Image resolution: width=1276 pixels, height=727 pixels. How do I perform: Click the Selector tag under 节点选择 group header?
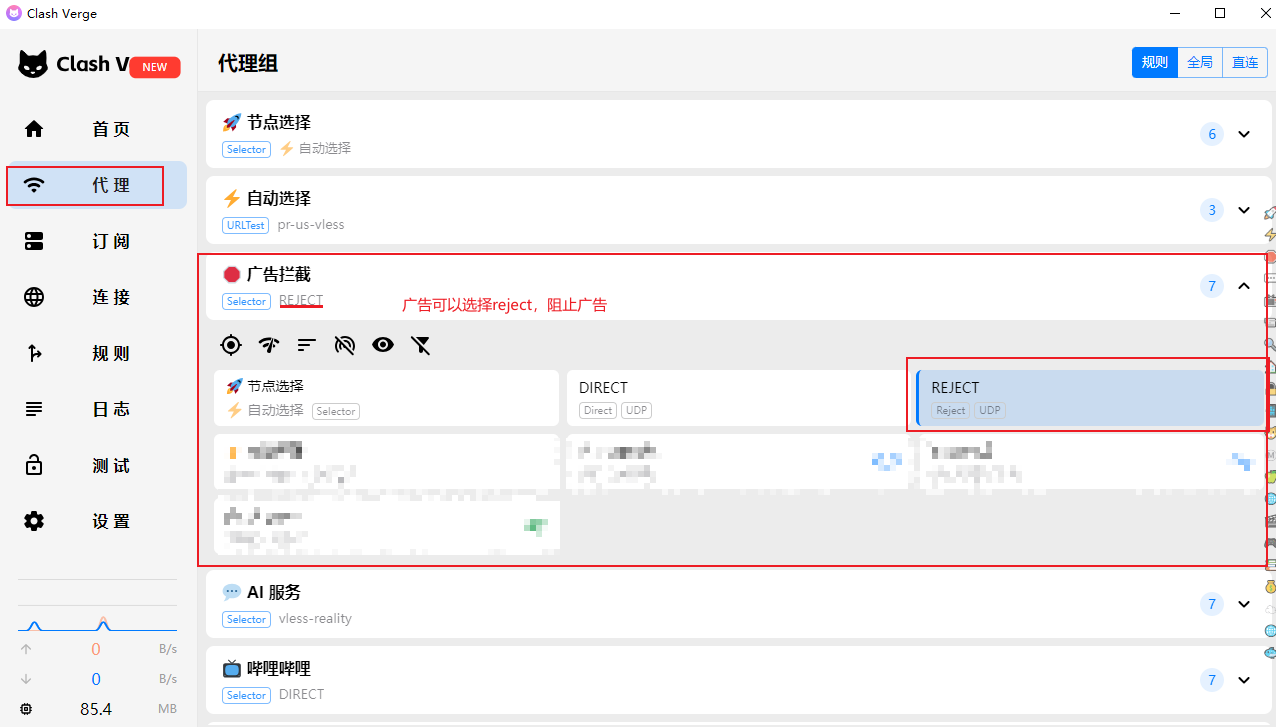click(x=246, y=149)
